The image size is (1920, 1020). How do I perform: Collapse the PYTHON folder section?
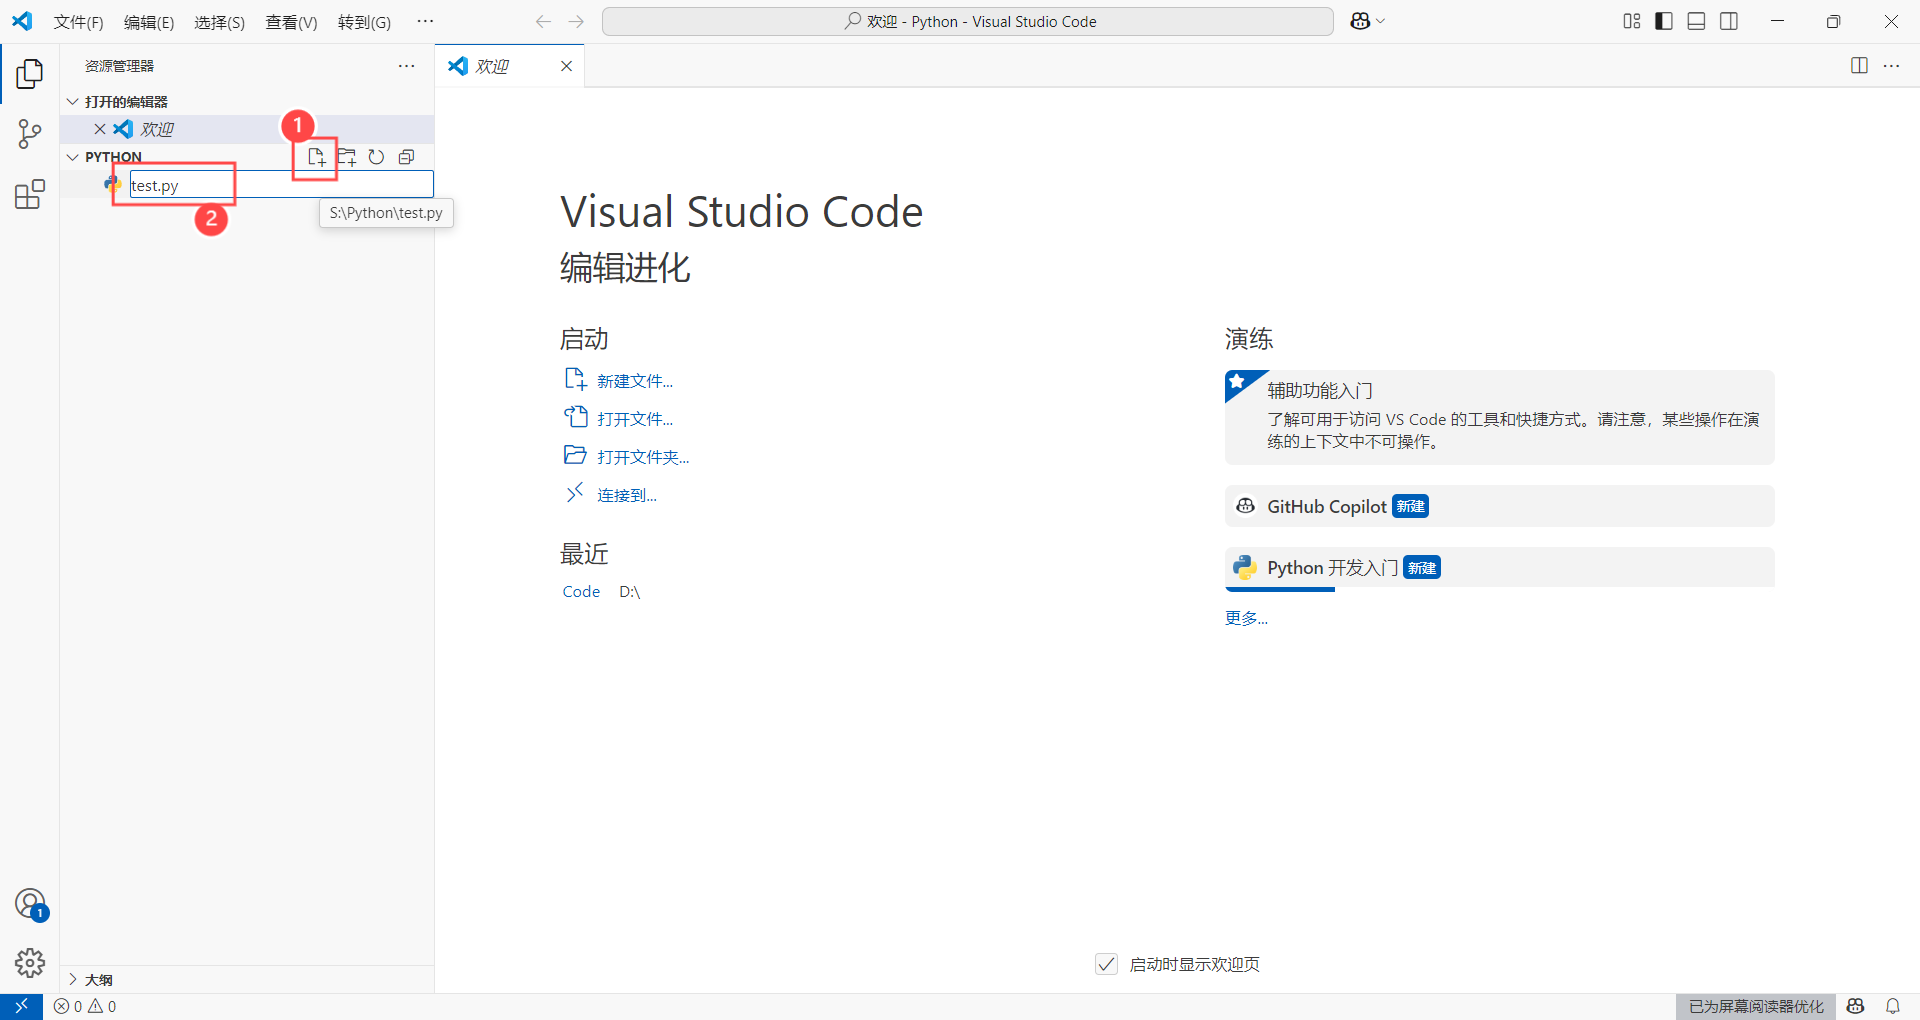(x=71, y=156)
